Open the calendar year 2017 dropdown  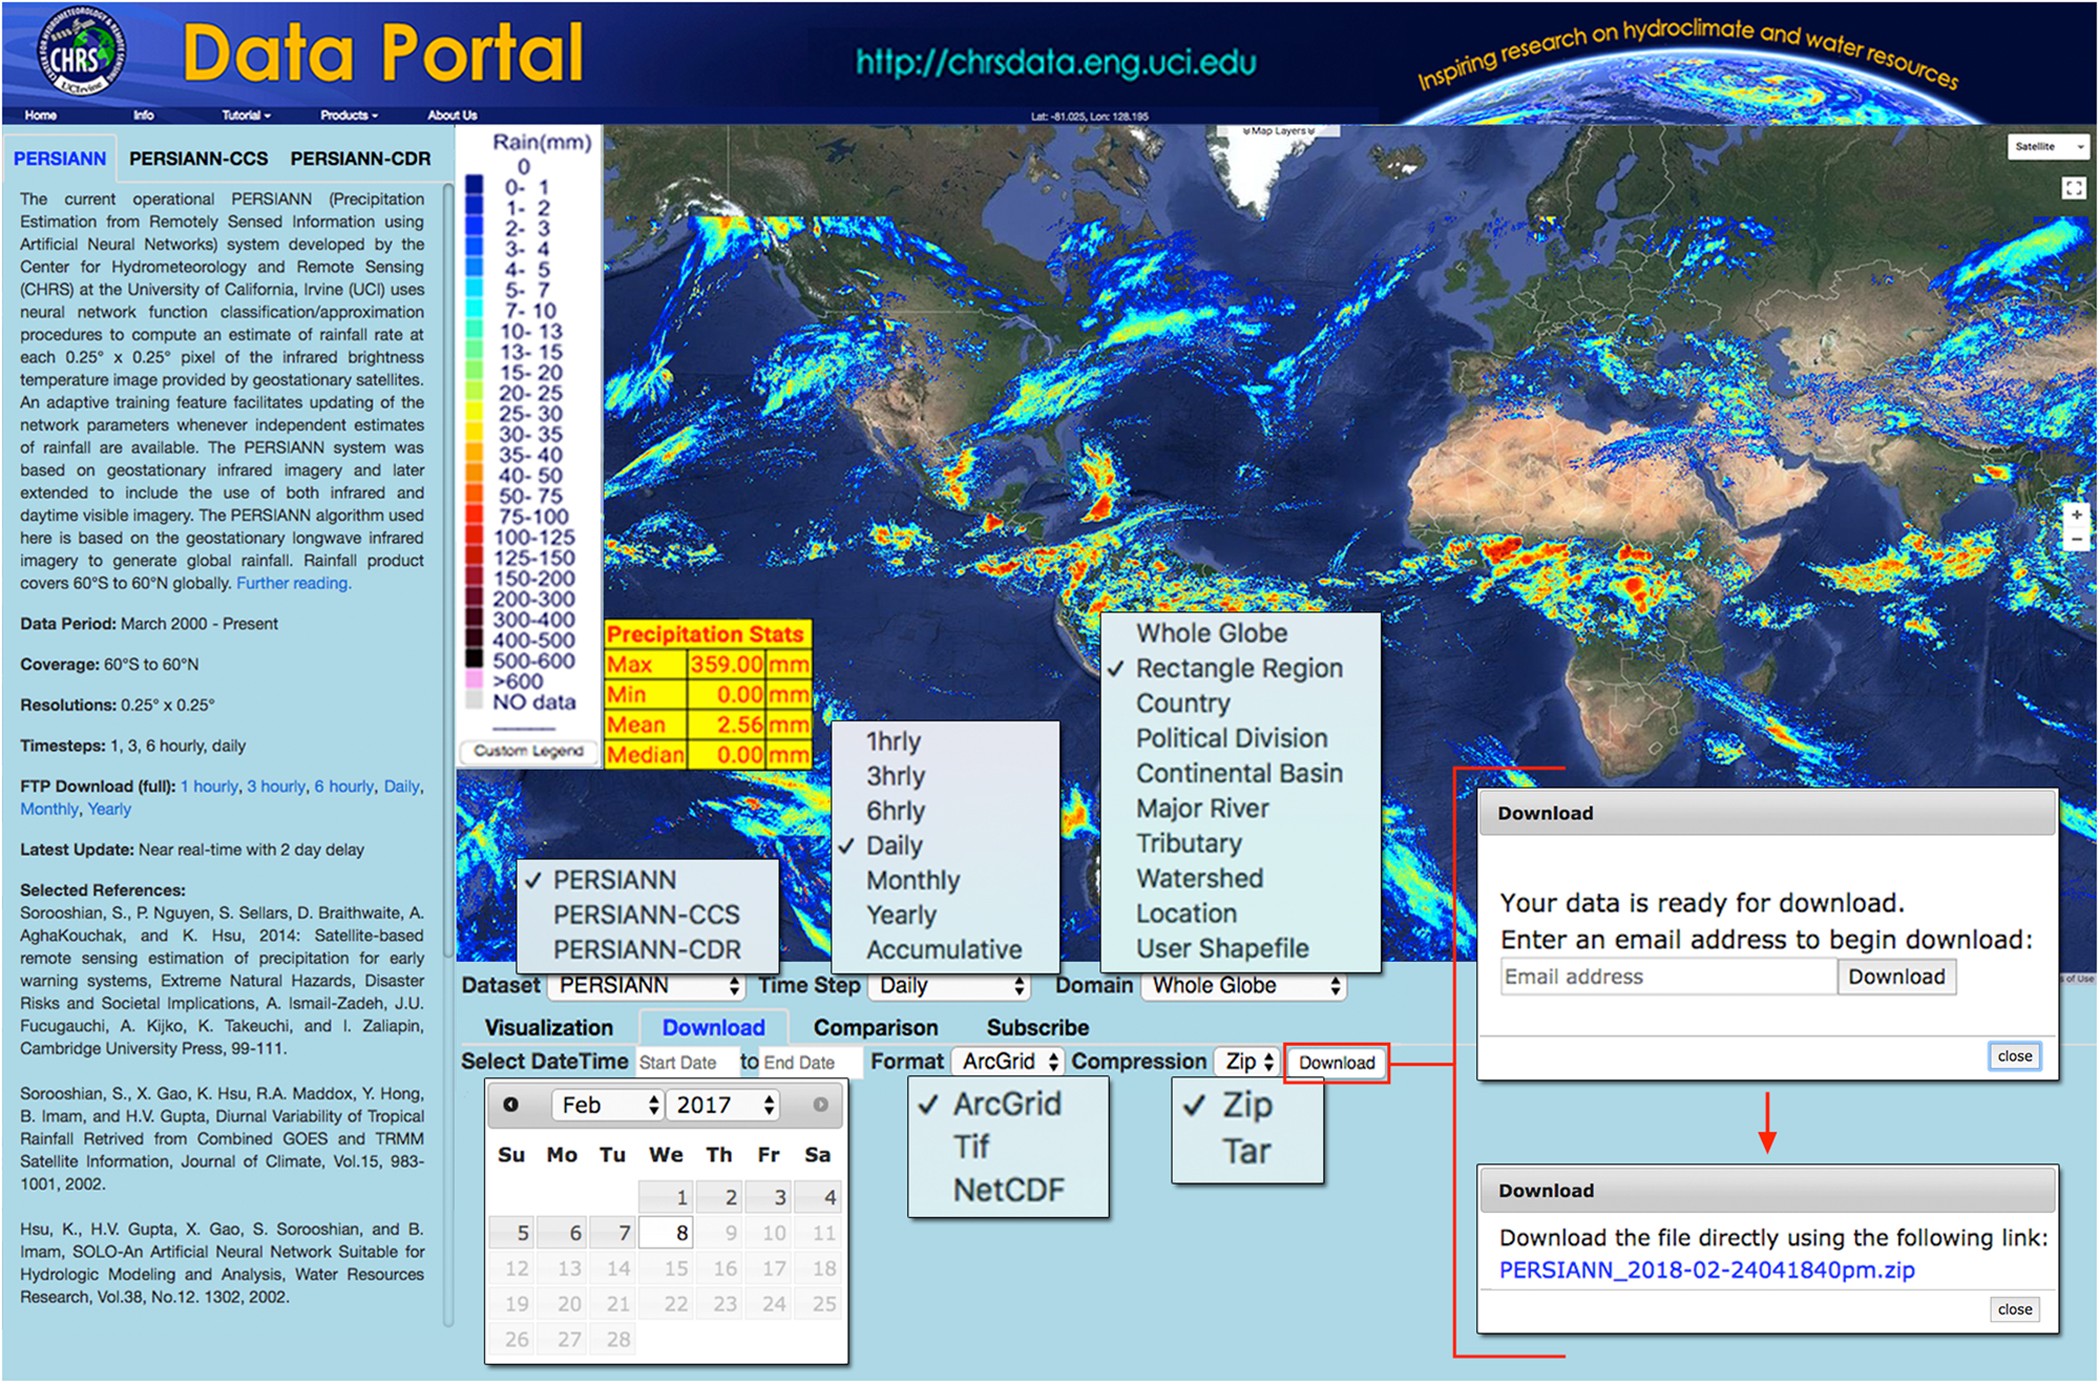pos(723,1105)
